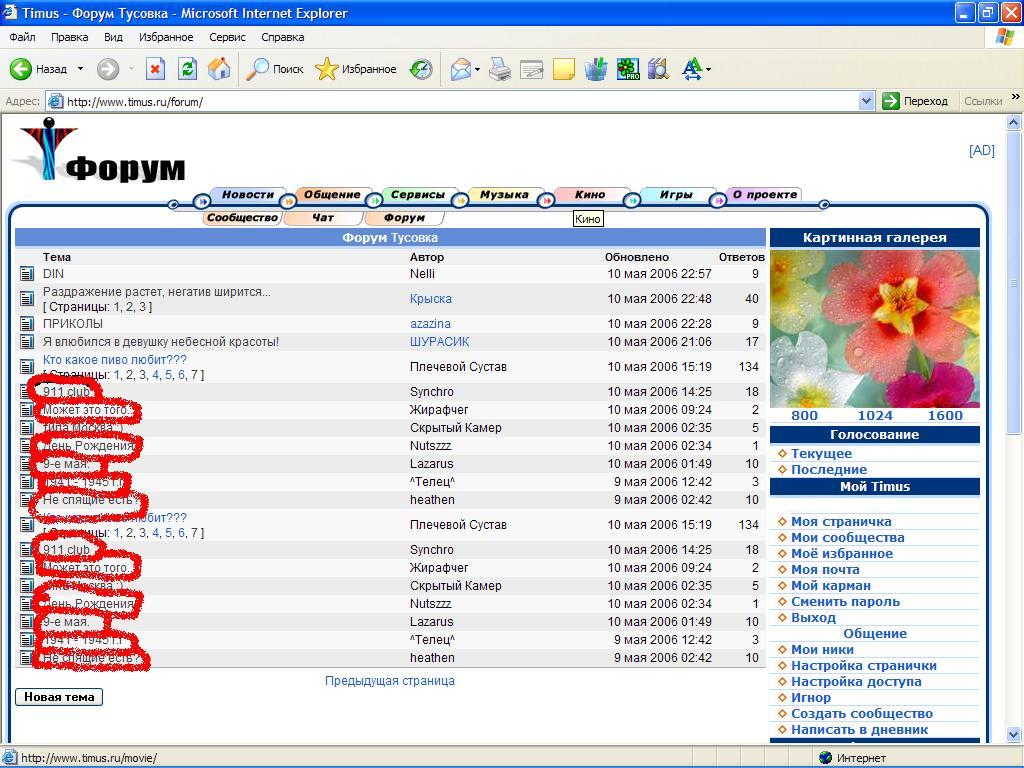1024x768 pixels.
Task: Switch to the Музыка navigation tab
Action: coord(503,195)
